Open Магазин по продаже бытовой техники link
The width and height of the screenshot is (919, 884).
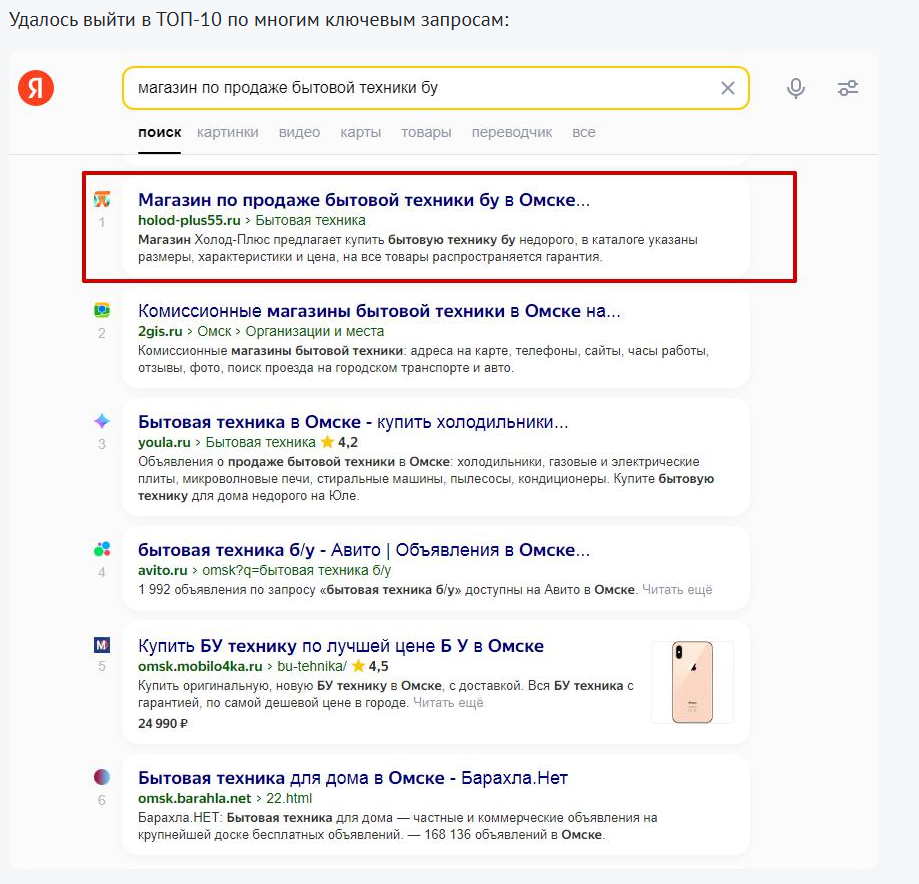pos(364,200)
